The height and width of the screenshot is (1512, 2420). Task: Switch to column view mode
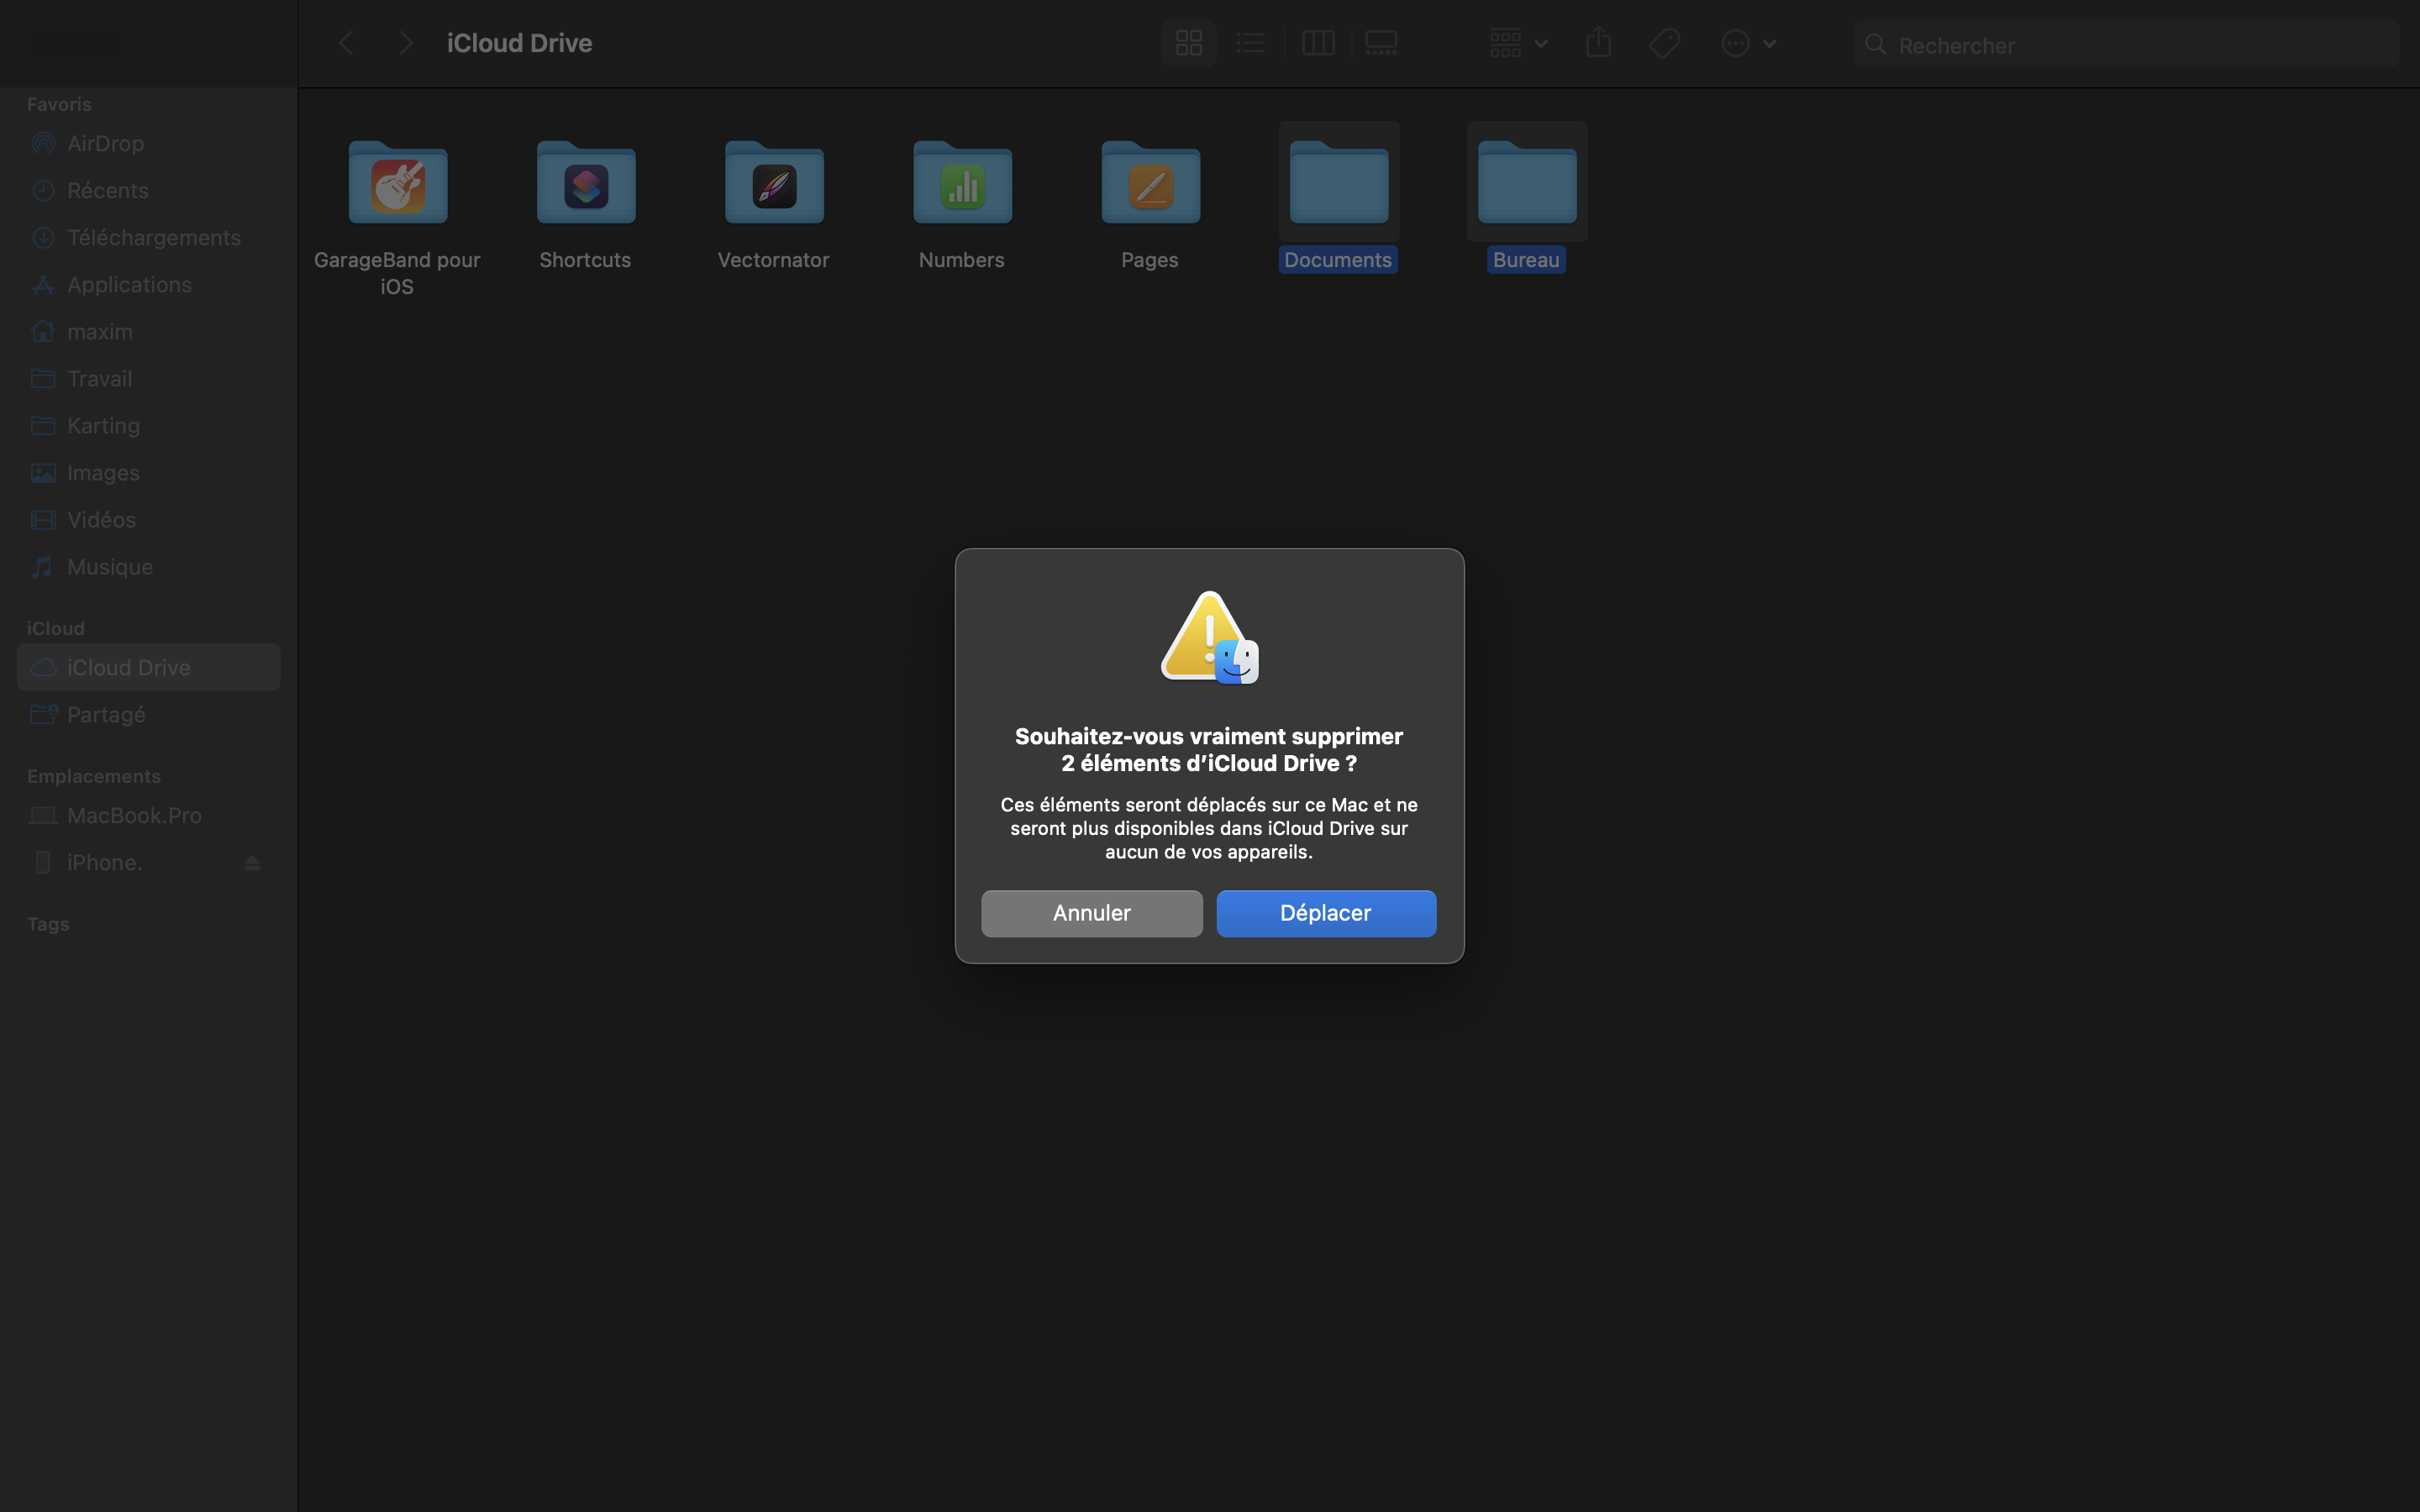pos(1318,43)
